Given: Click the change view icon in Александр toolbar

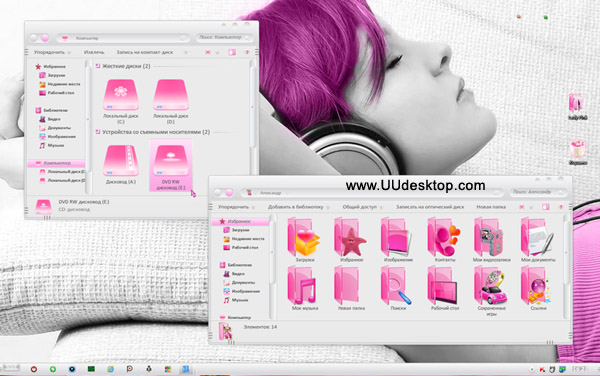Looking at the screenshot, I should click(522, 207).
